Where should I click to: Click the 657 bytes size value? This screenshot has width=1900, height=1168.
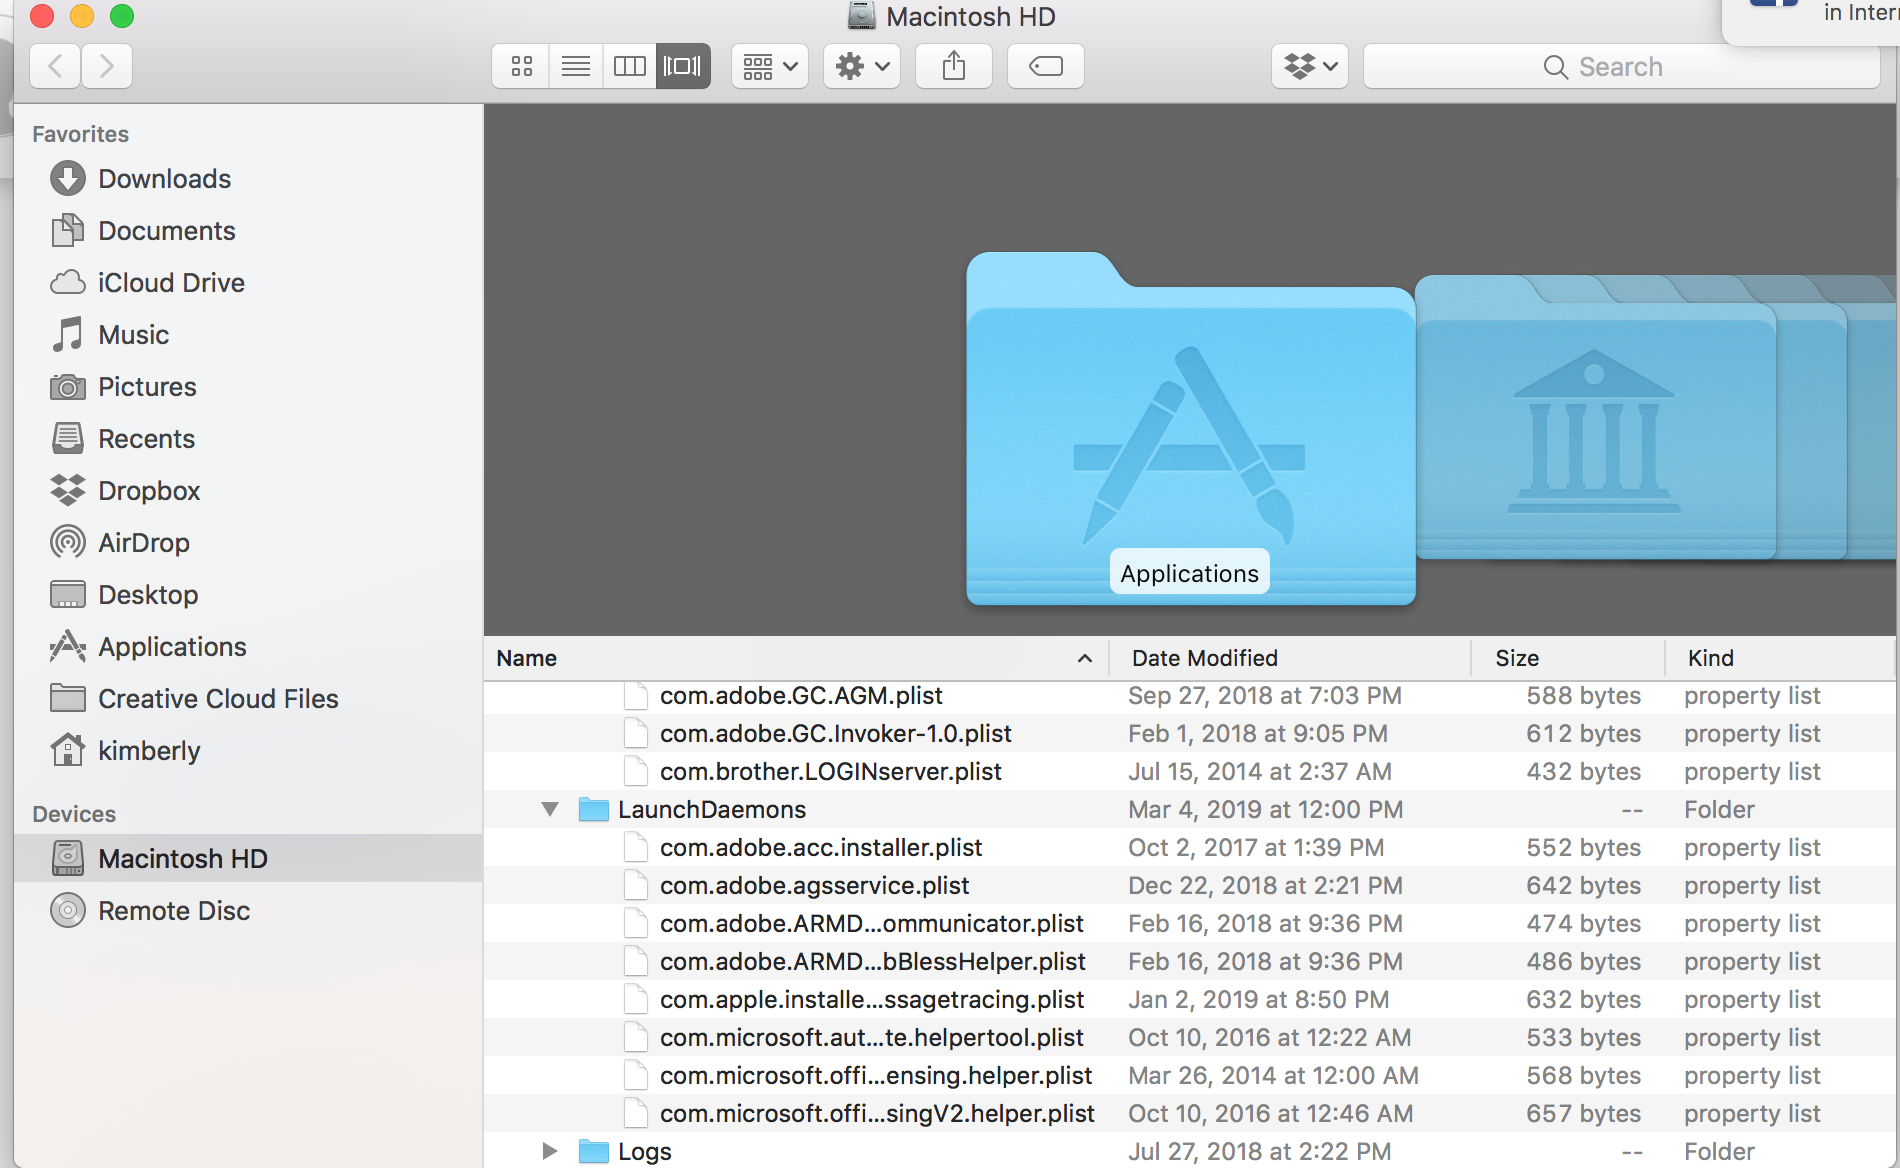[1583, 1113]
